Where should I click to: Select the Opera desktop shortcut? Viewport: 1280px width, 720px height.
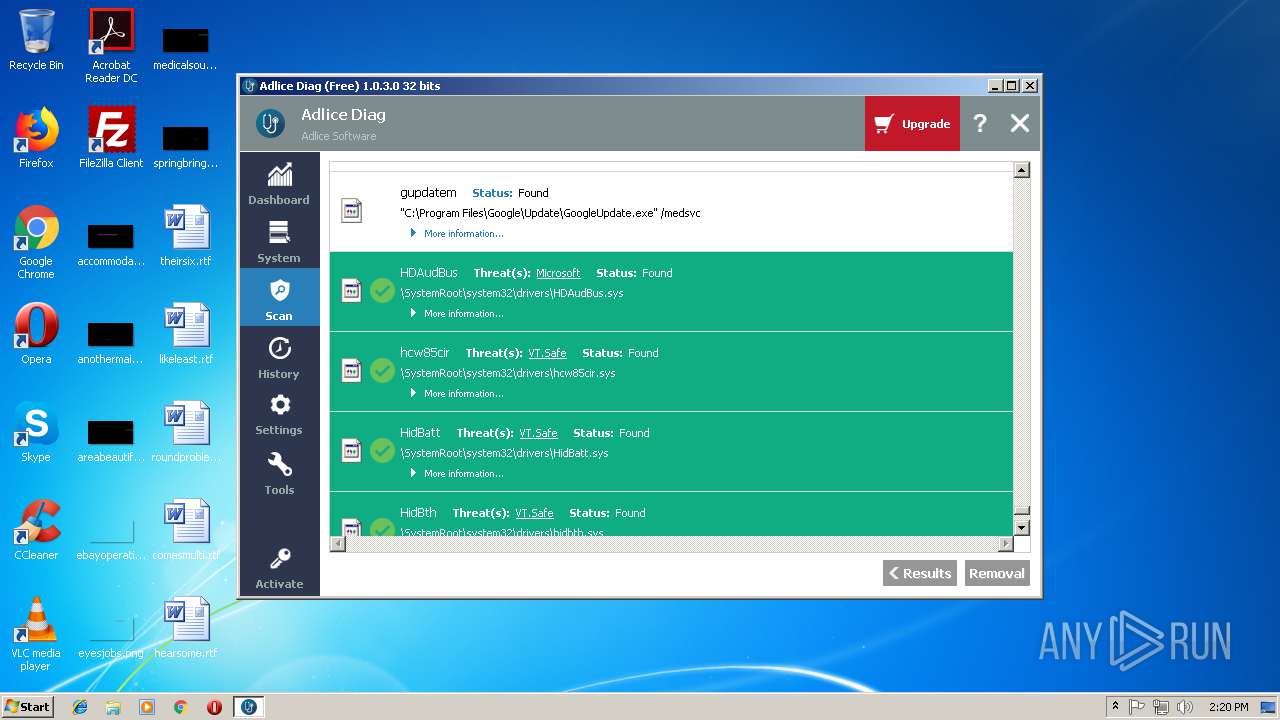pos(36,334)
